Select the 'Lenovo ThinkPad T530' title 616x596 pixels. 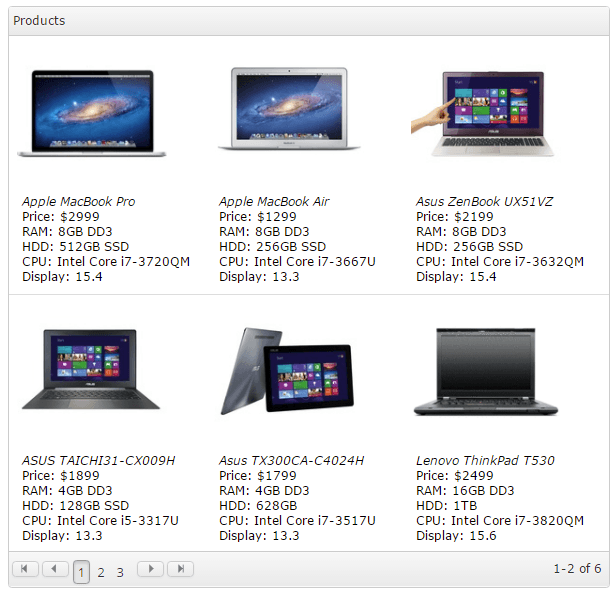click(x=485, y=460)
